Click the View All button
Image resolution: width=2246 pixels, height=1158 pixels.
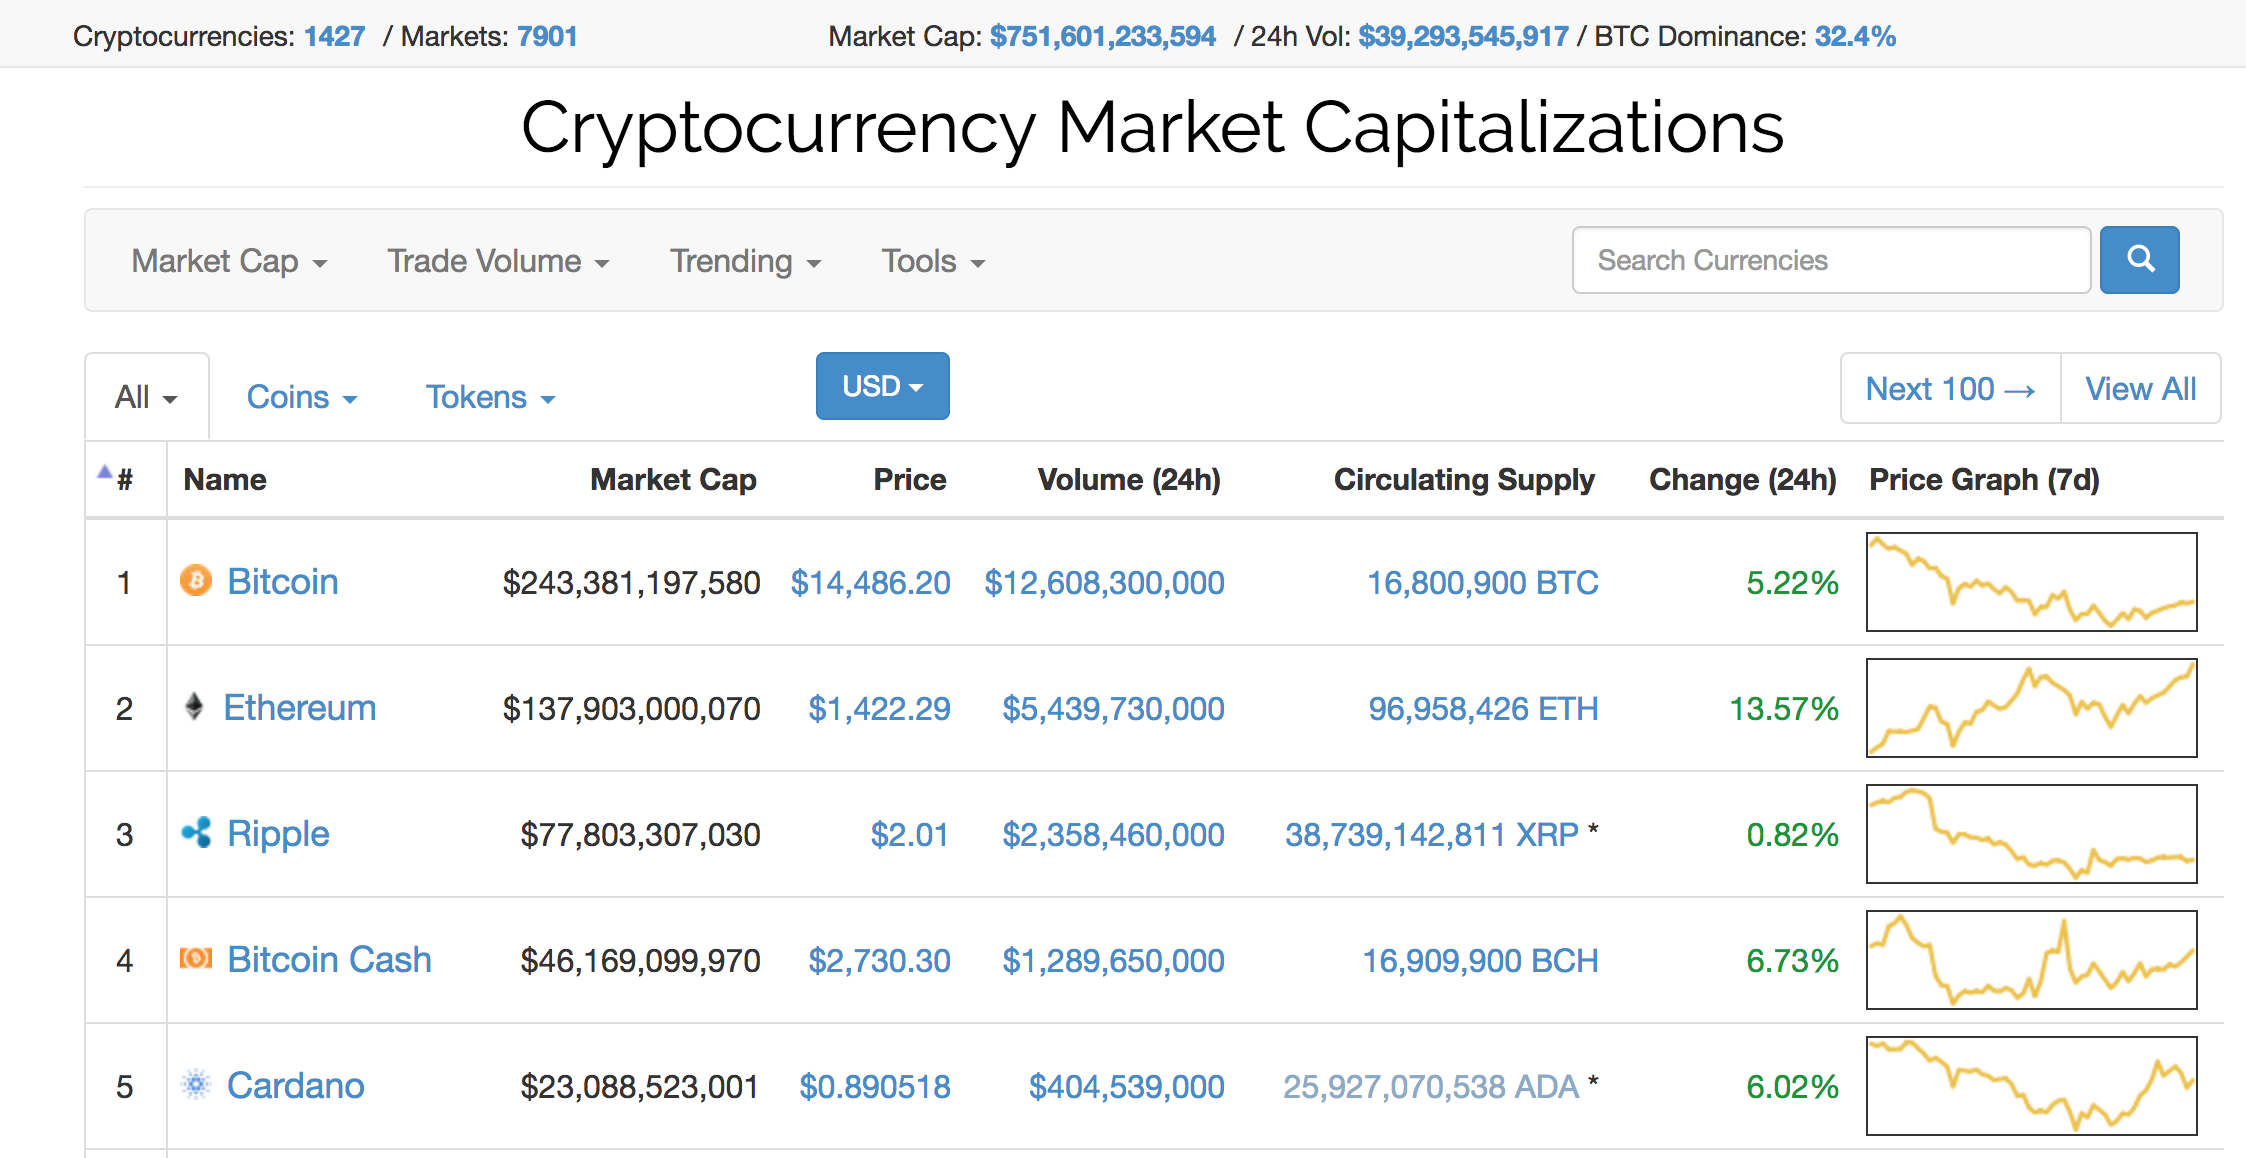pyautogui.click(x=2141, y=388)
